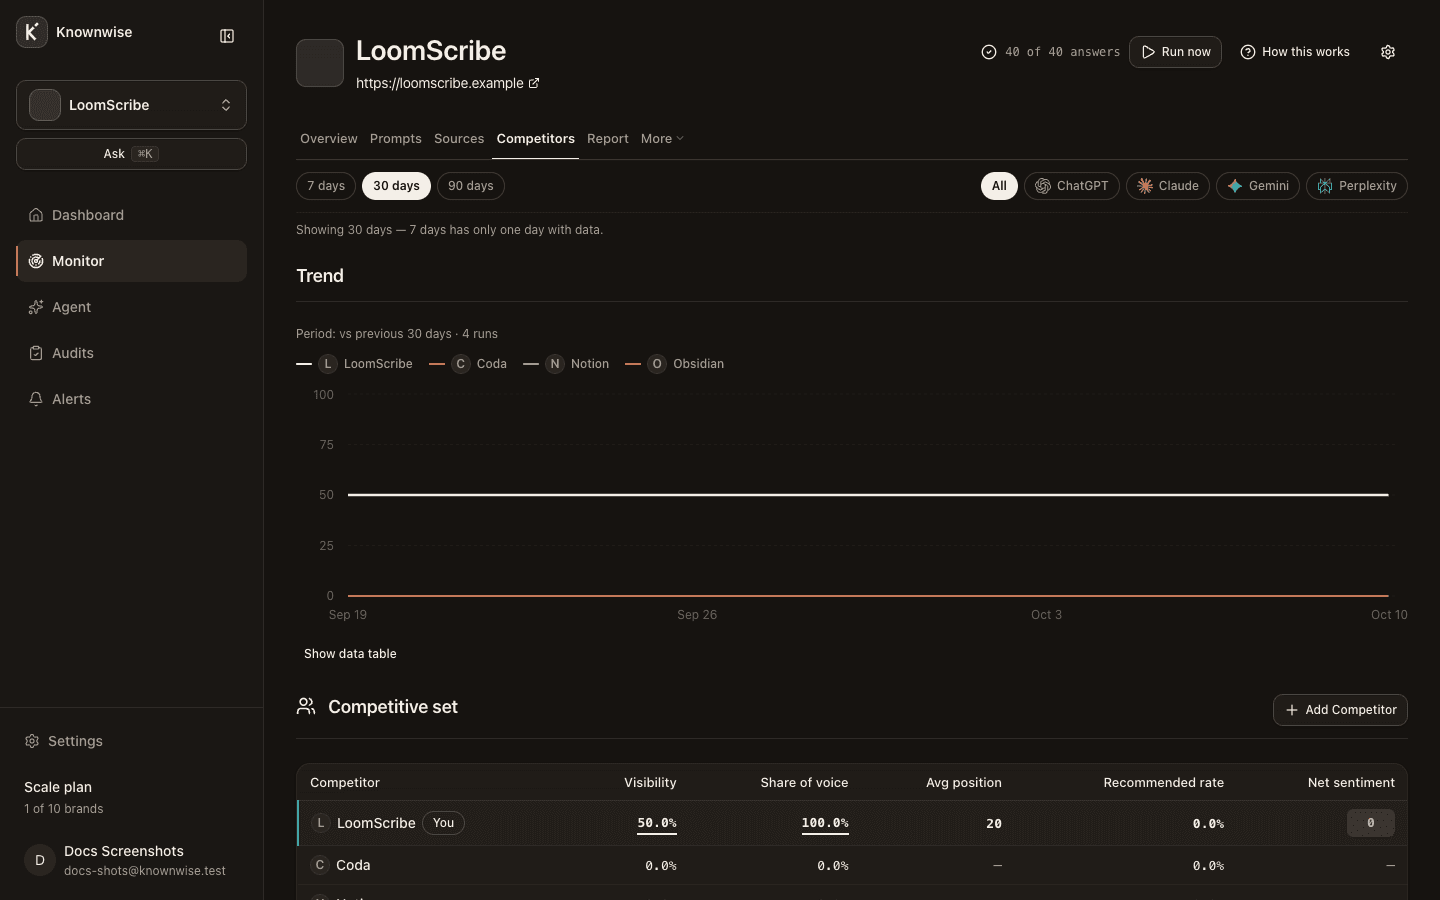Select the 90 days range
1440x900 pixels.
[x=471, y=186]
